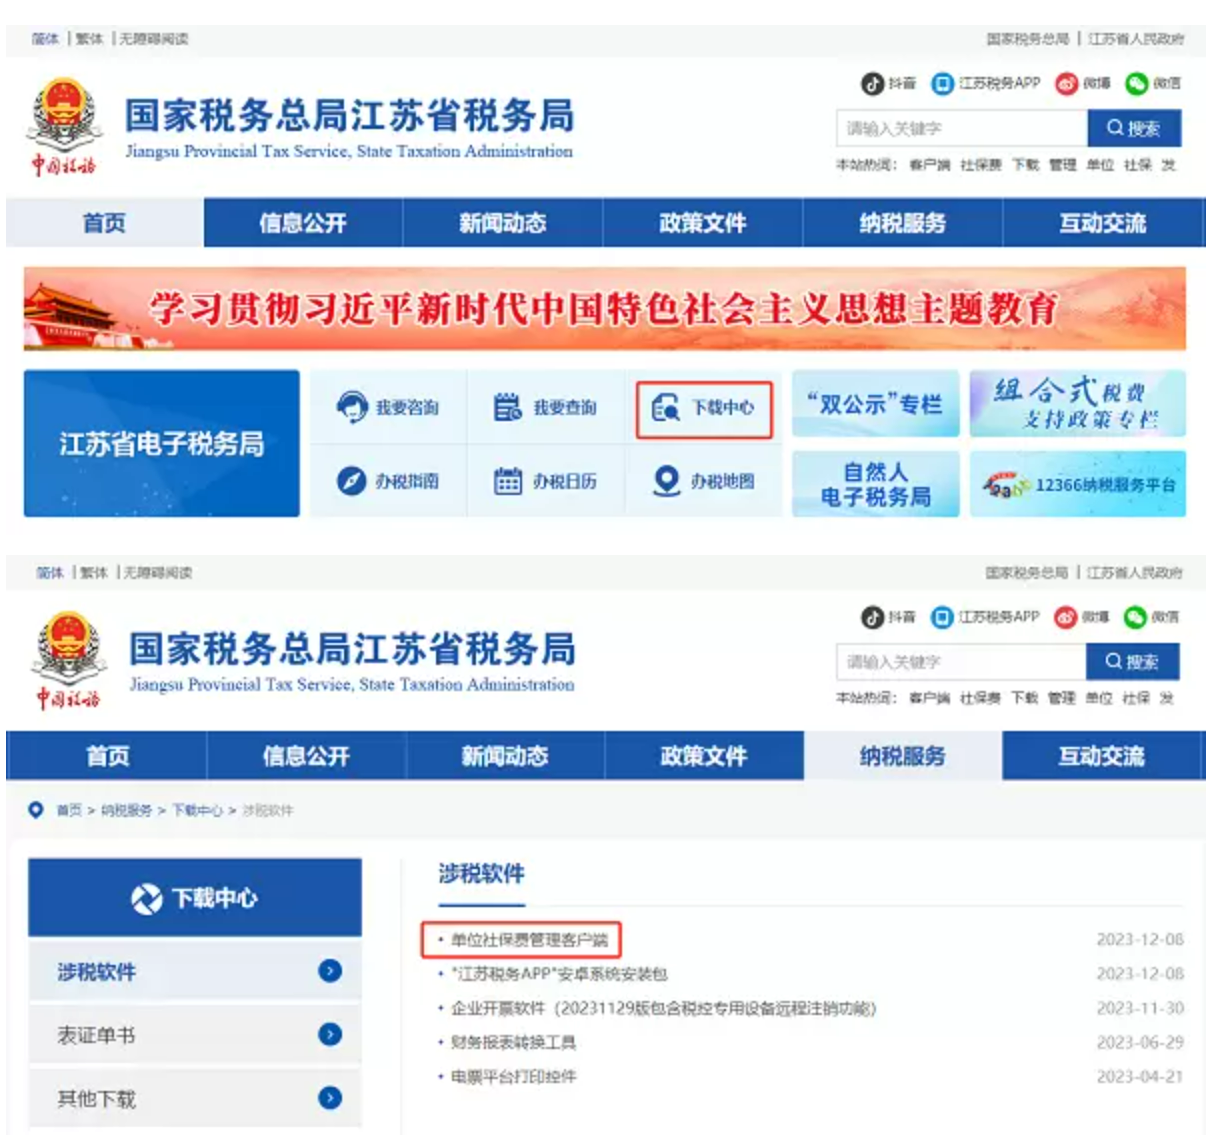This screenshot has width=1215, height=1146.
Task: Open the “江苏税务APP”安卓系统安装包 link
Action: click(x=559, y=974)
